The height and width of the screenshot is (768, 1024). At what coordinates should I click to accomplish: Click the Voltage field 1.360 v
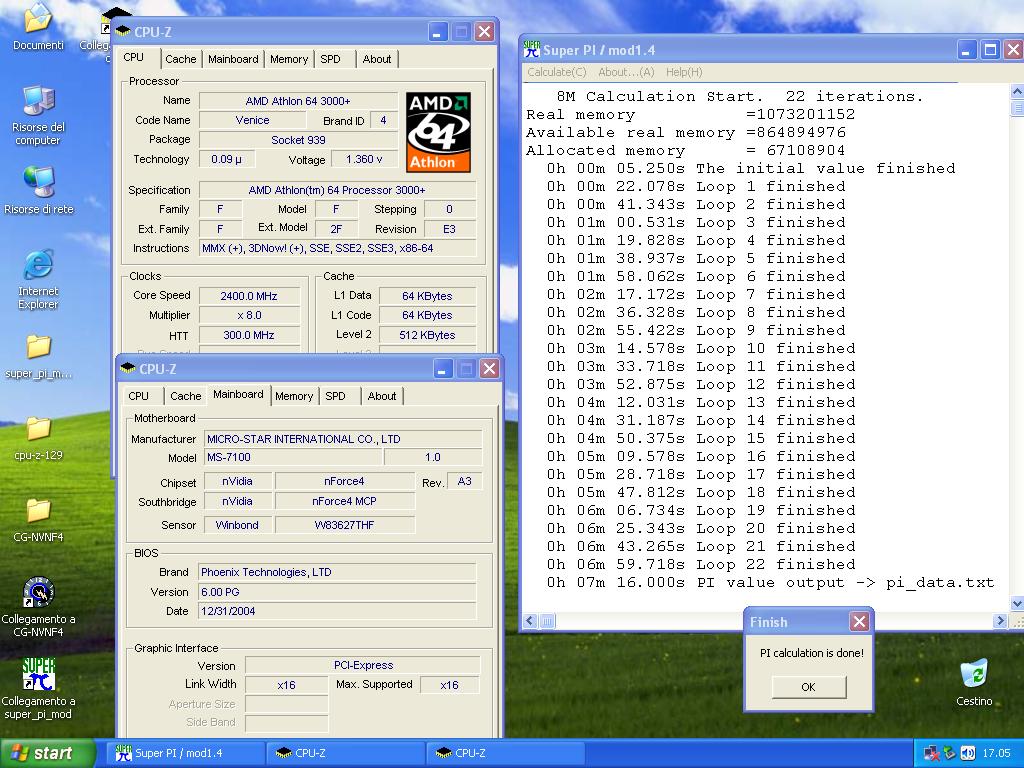[364, 159]
